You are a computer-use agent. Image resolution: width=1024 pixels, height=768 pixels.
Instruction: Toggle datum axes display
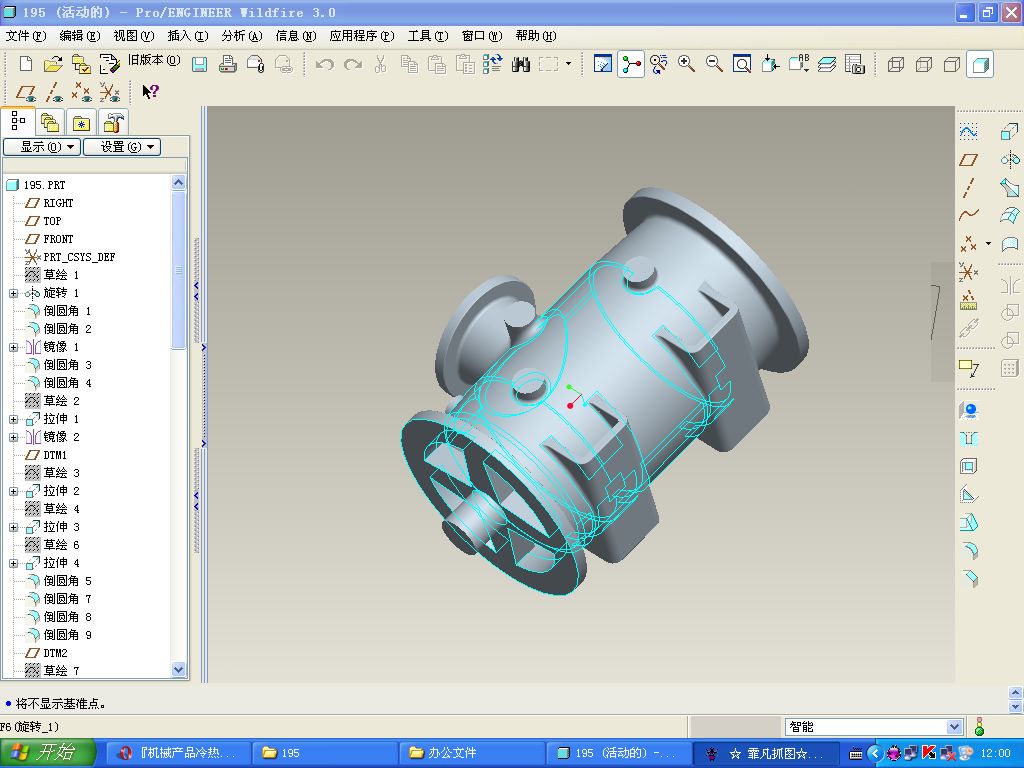54,92
